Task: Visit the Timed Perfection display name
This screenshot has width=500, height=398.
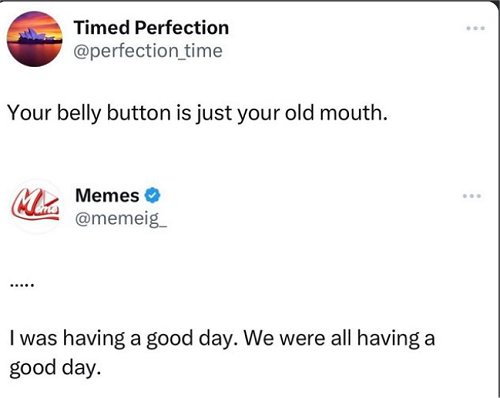Action: [151, 27]
